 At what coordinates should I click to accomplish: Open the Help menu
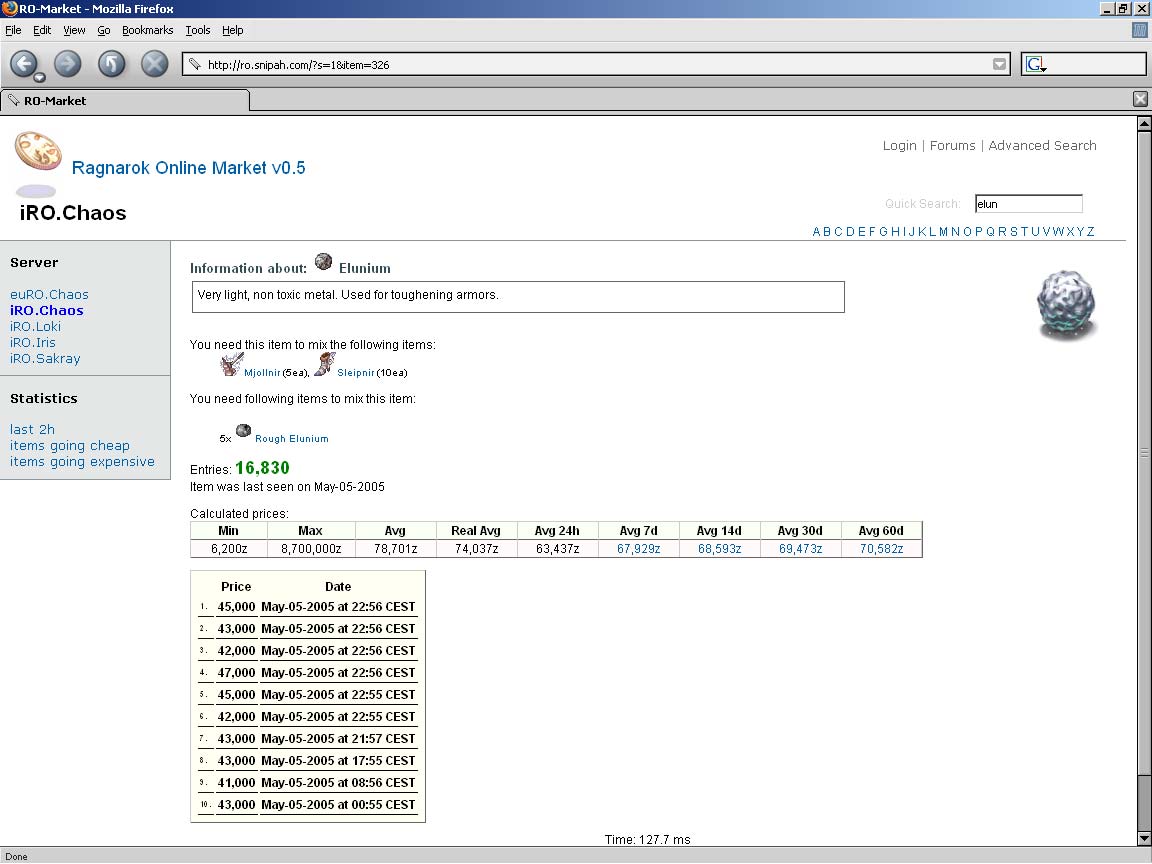coord(233,30)
